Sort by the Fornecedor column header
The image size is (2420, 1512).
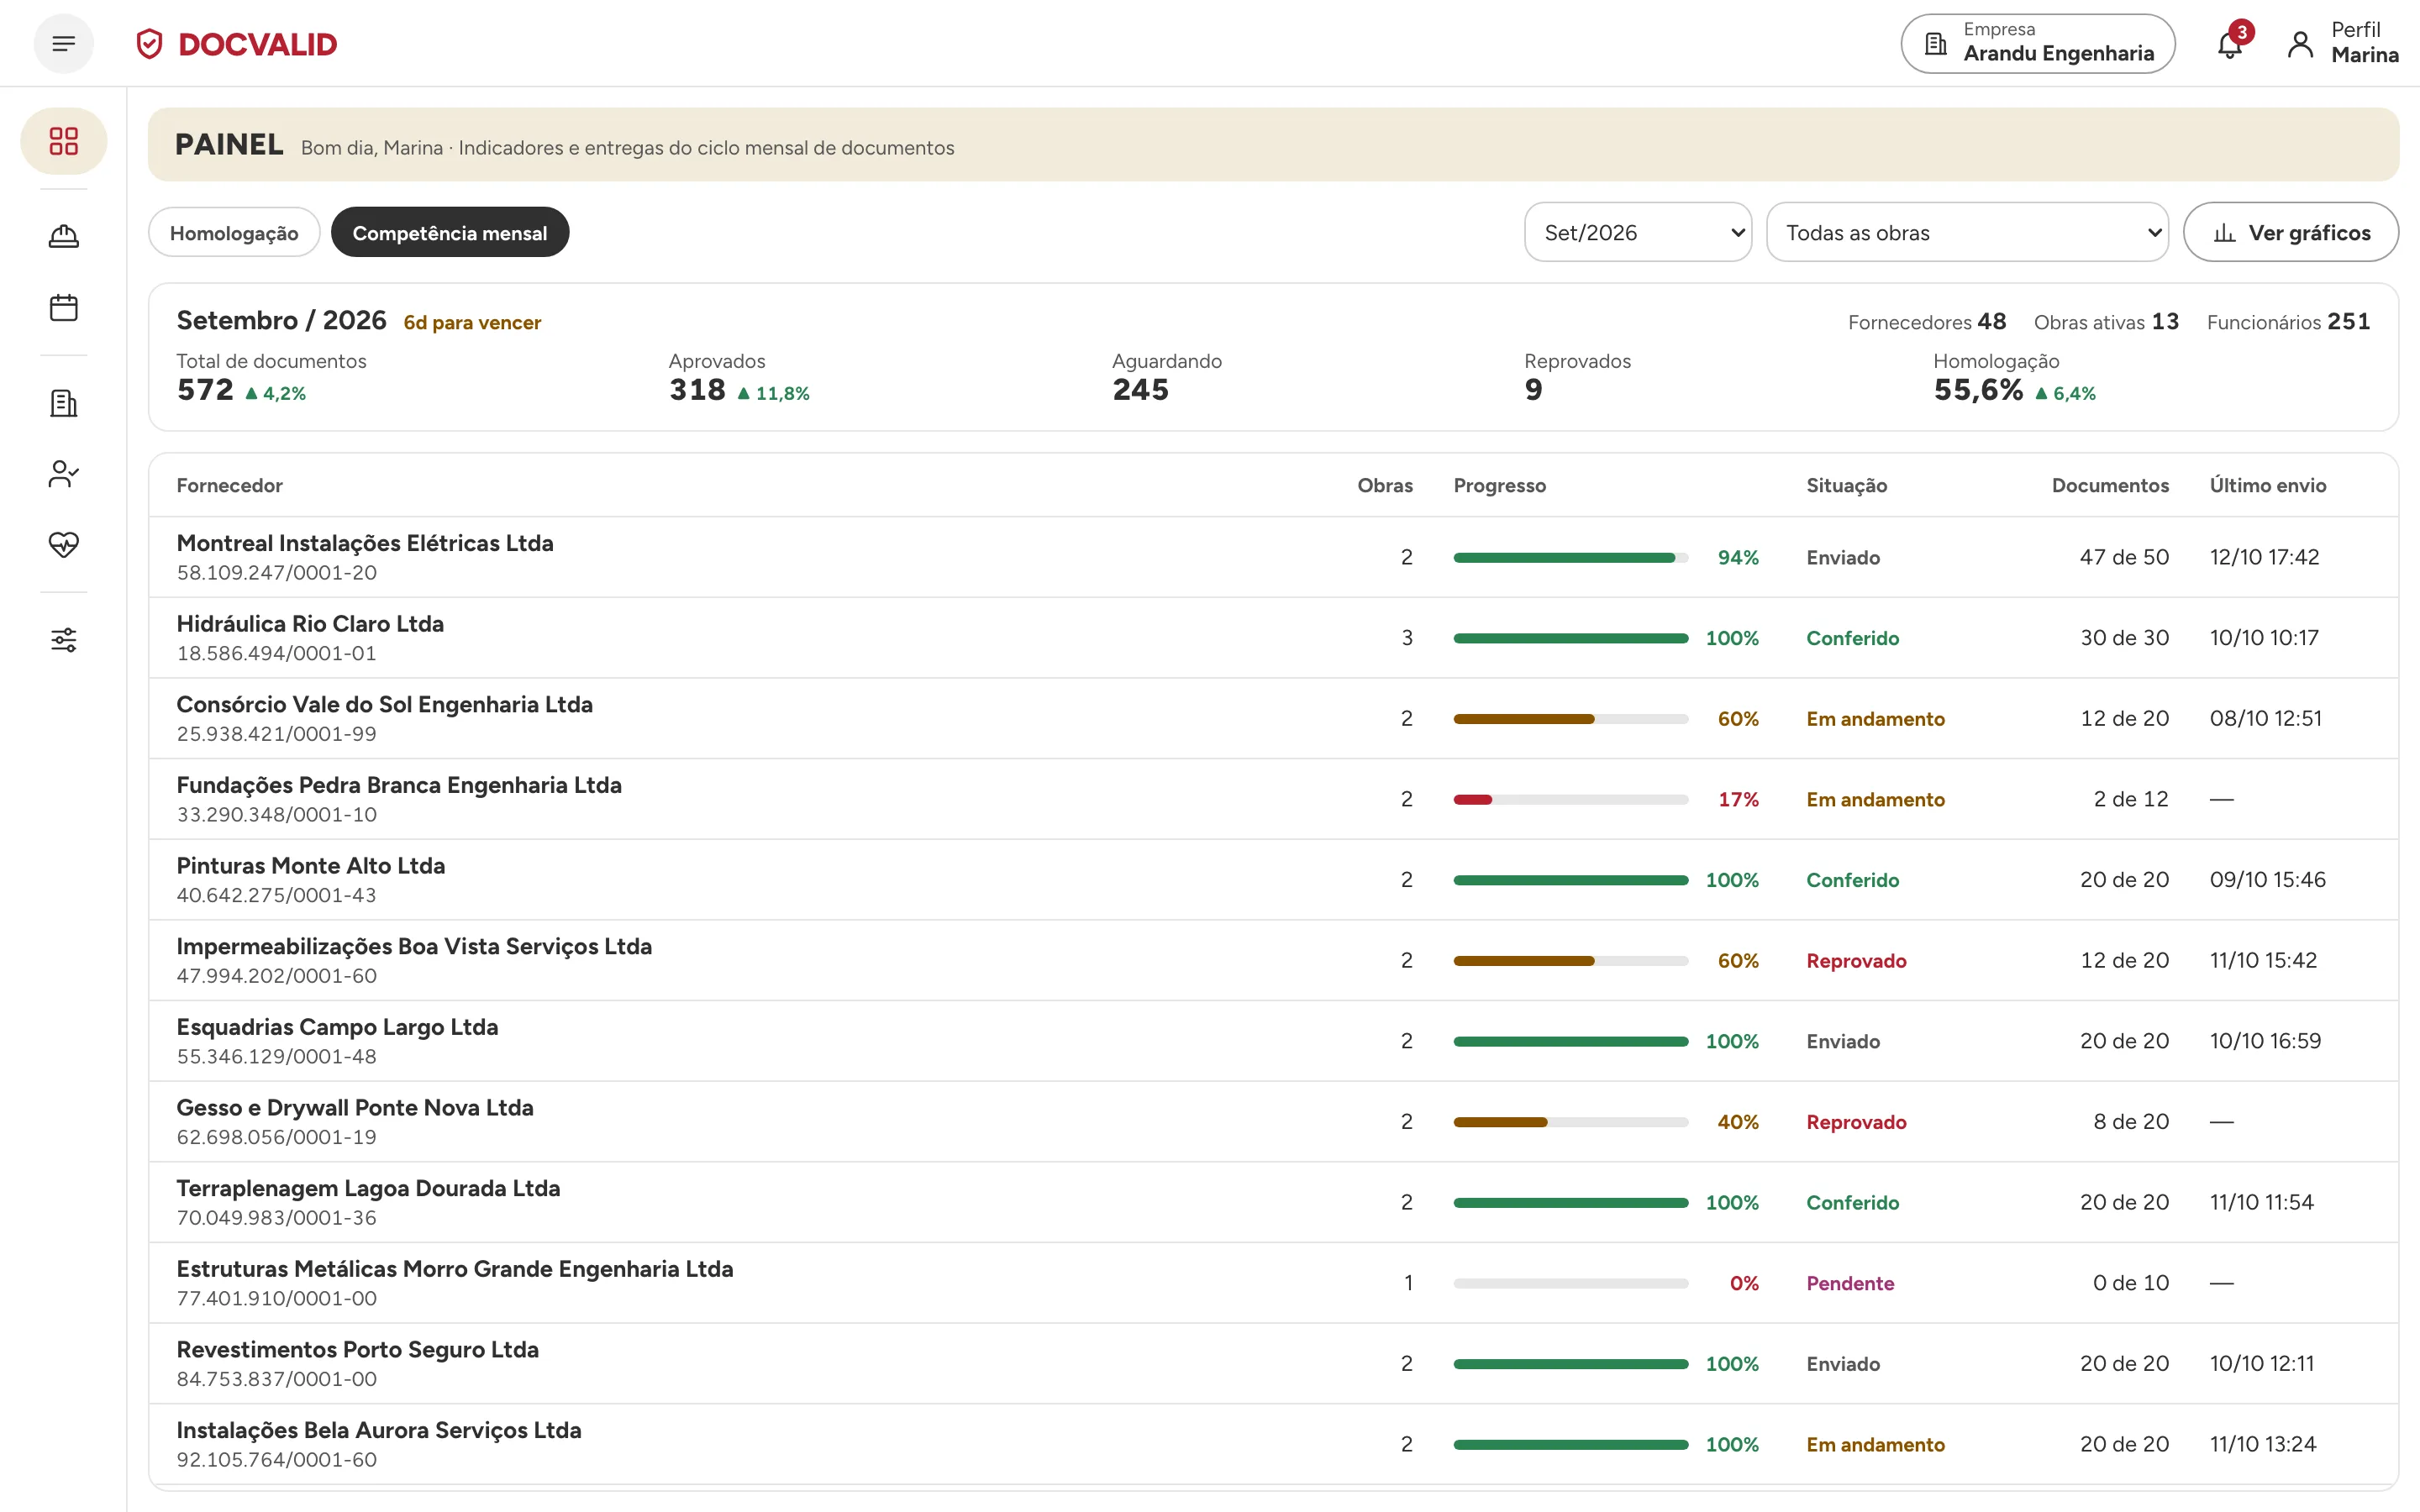tap(230, 485)
